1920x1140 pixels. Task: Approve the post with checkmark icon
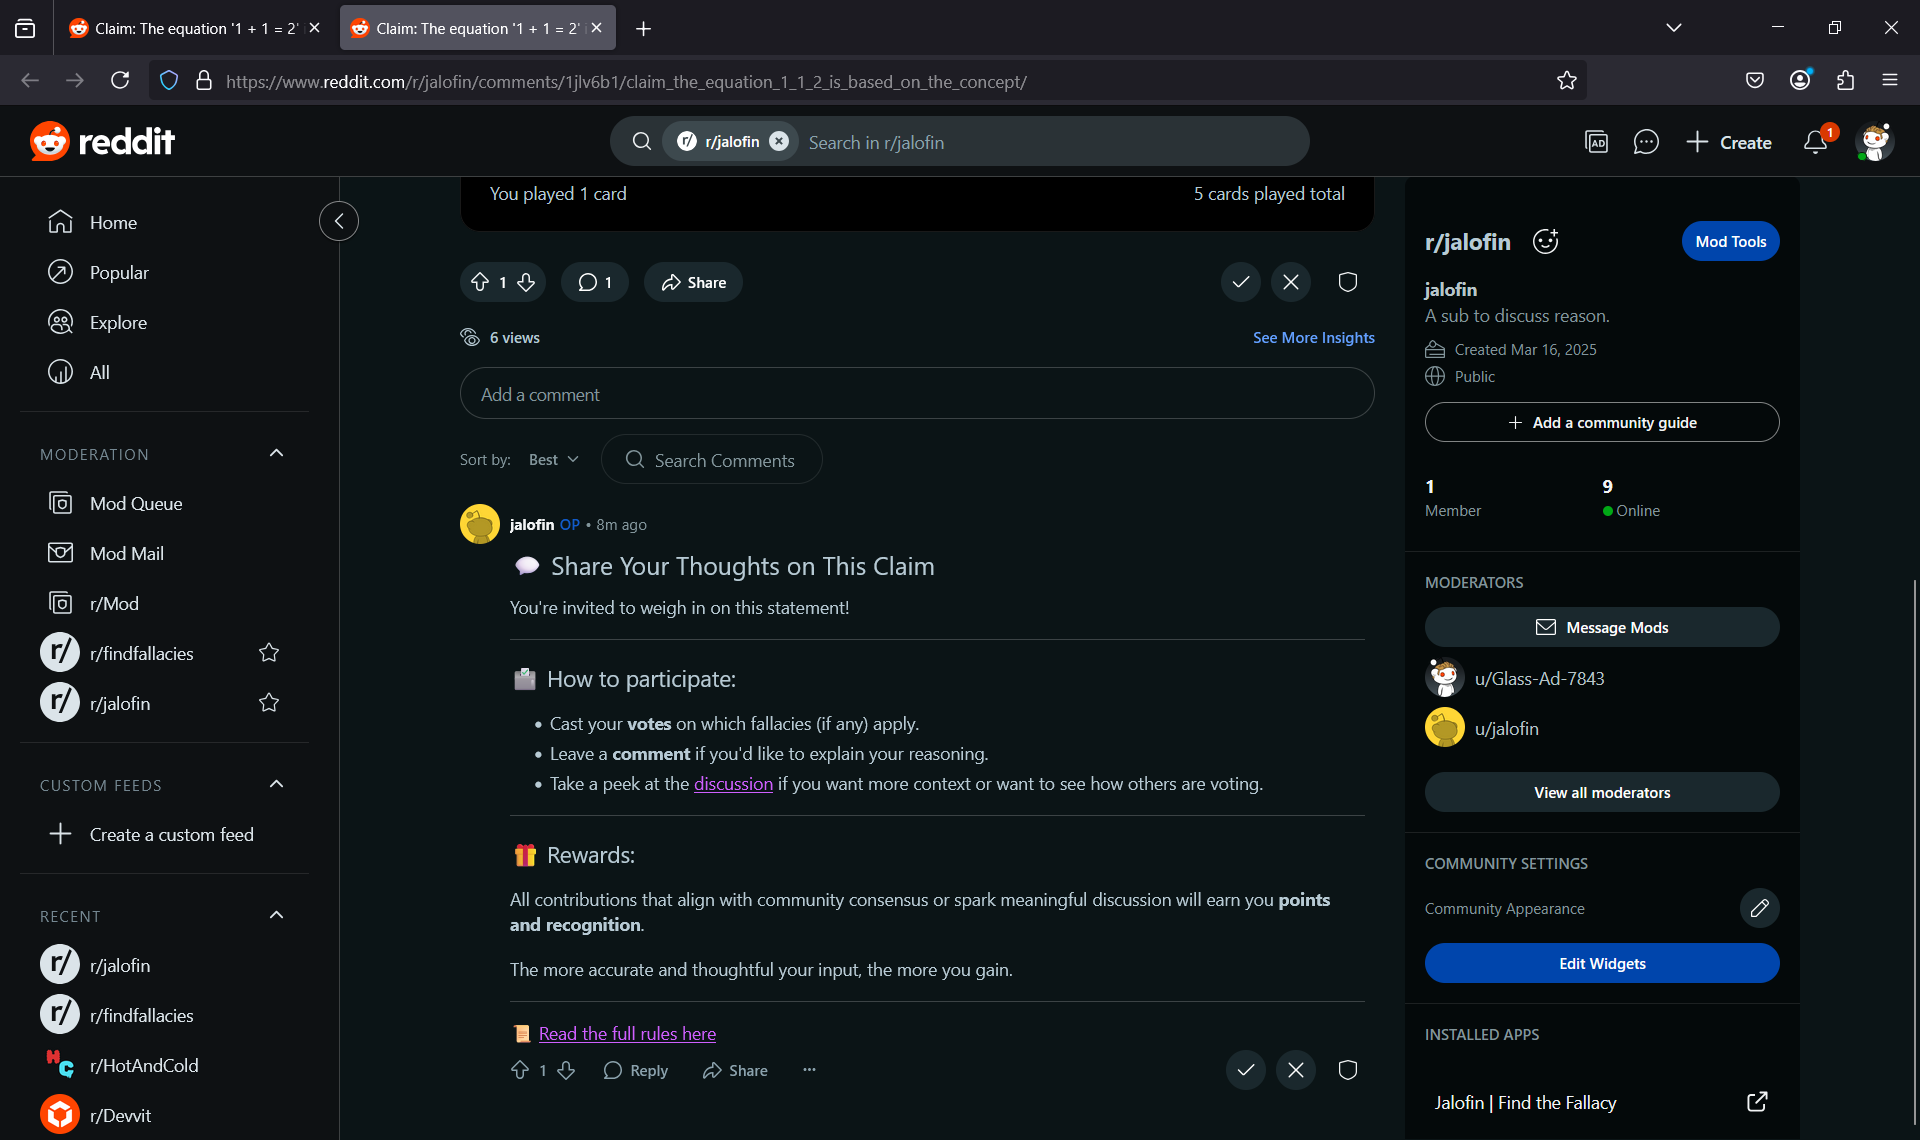(x=1240, y=282)
